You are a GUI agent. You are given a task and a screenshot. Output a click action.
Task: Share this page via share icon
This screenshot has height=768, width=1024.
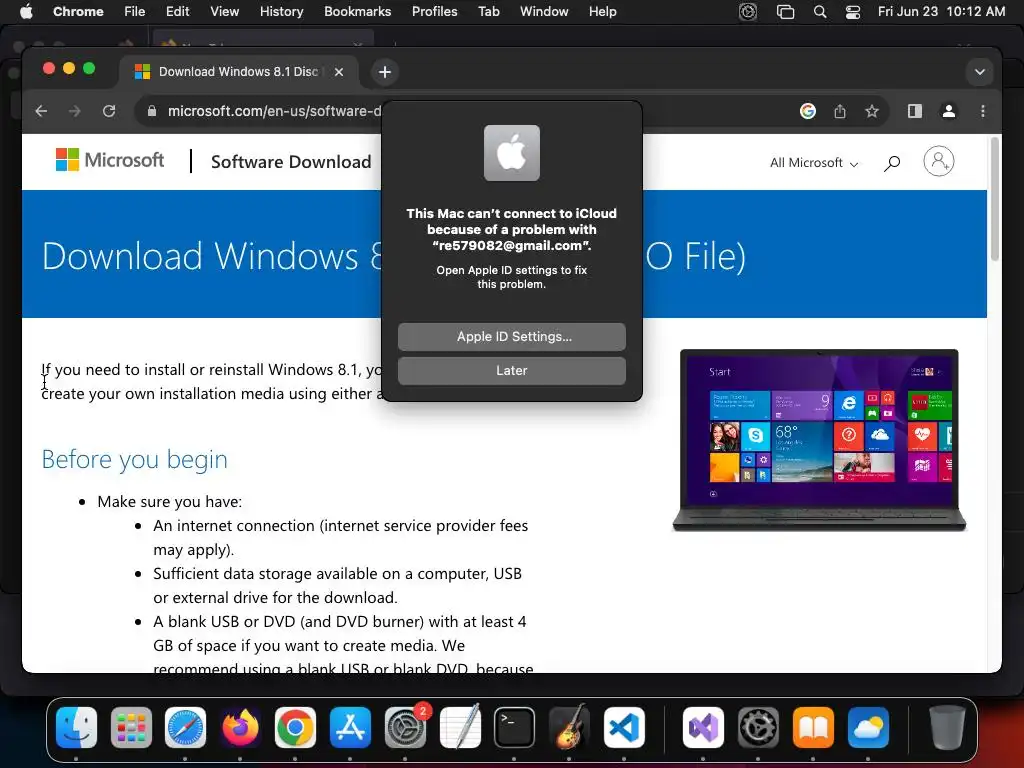coord(840,111)
